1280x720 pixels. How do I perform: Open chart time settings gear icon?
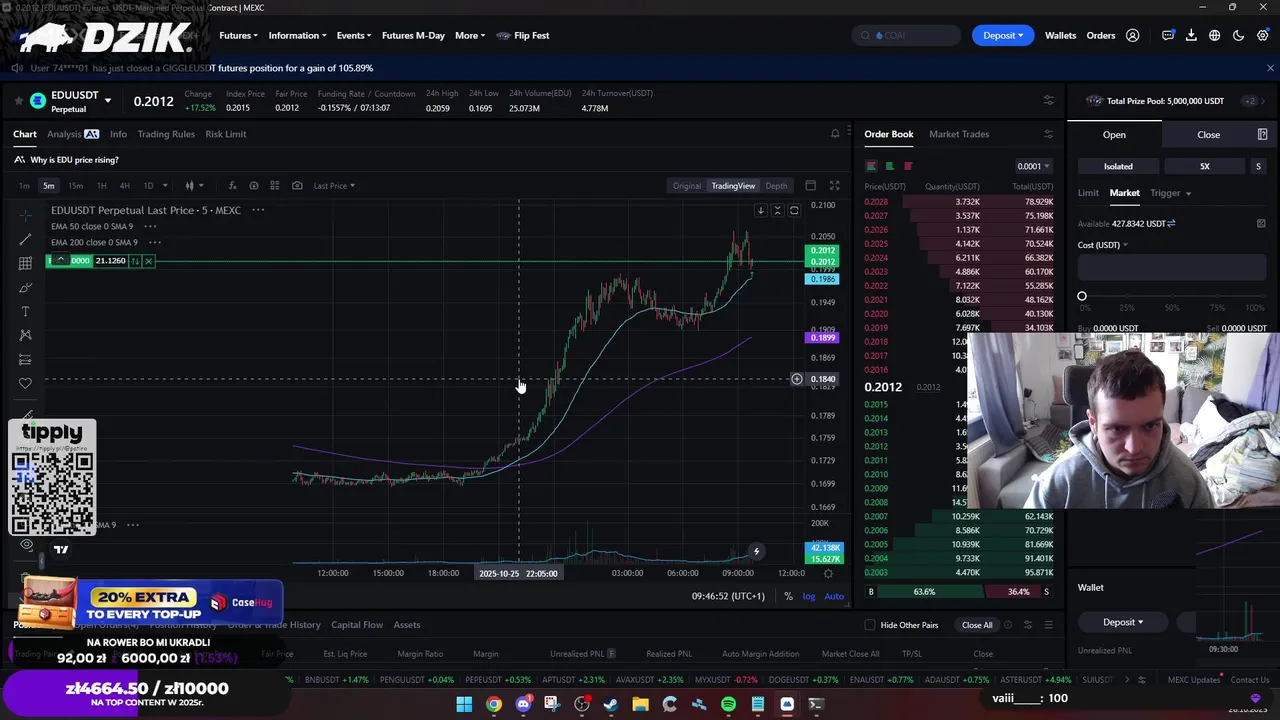pos(828,573)
